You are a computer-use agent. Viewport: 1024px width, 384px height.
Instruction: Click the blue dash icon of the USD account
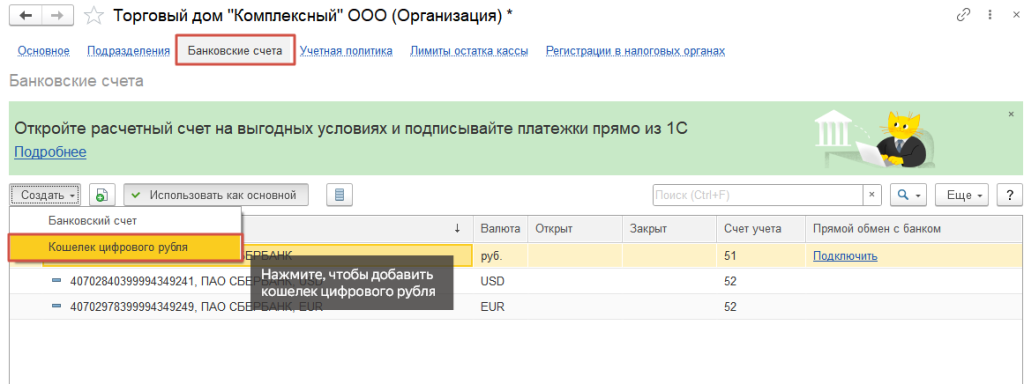(x=56, y=281)
